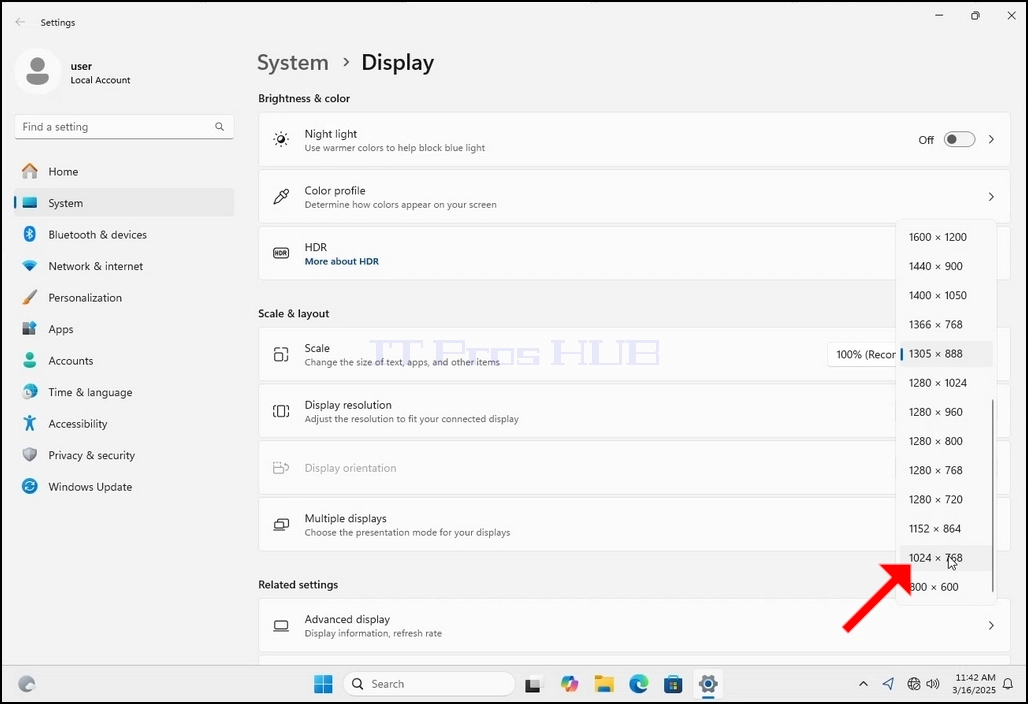Select 1400 × 1050 resolution
Screen dimensions: 1028x704
(x=945, y=295)
